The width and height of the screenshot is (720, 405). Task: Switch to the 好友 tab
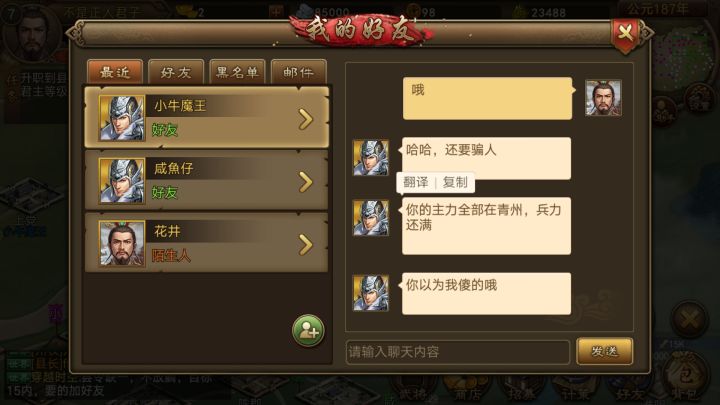(x=176, y=72)
